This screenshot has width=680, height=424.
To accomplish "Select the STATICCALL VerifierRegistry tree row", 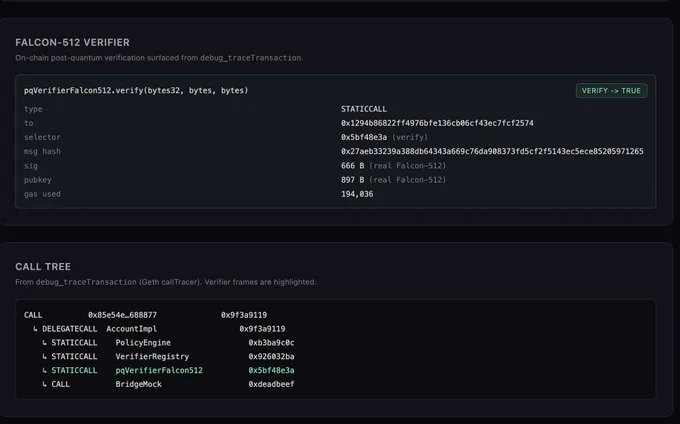I will coord(168,356).
